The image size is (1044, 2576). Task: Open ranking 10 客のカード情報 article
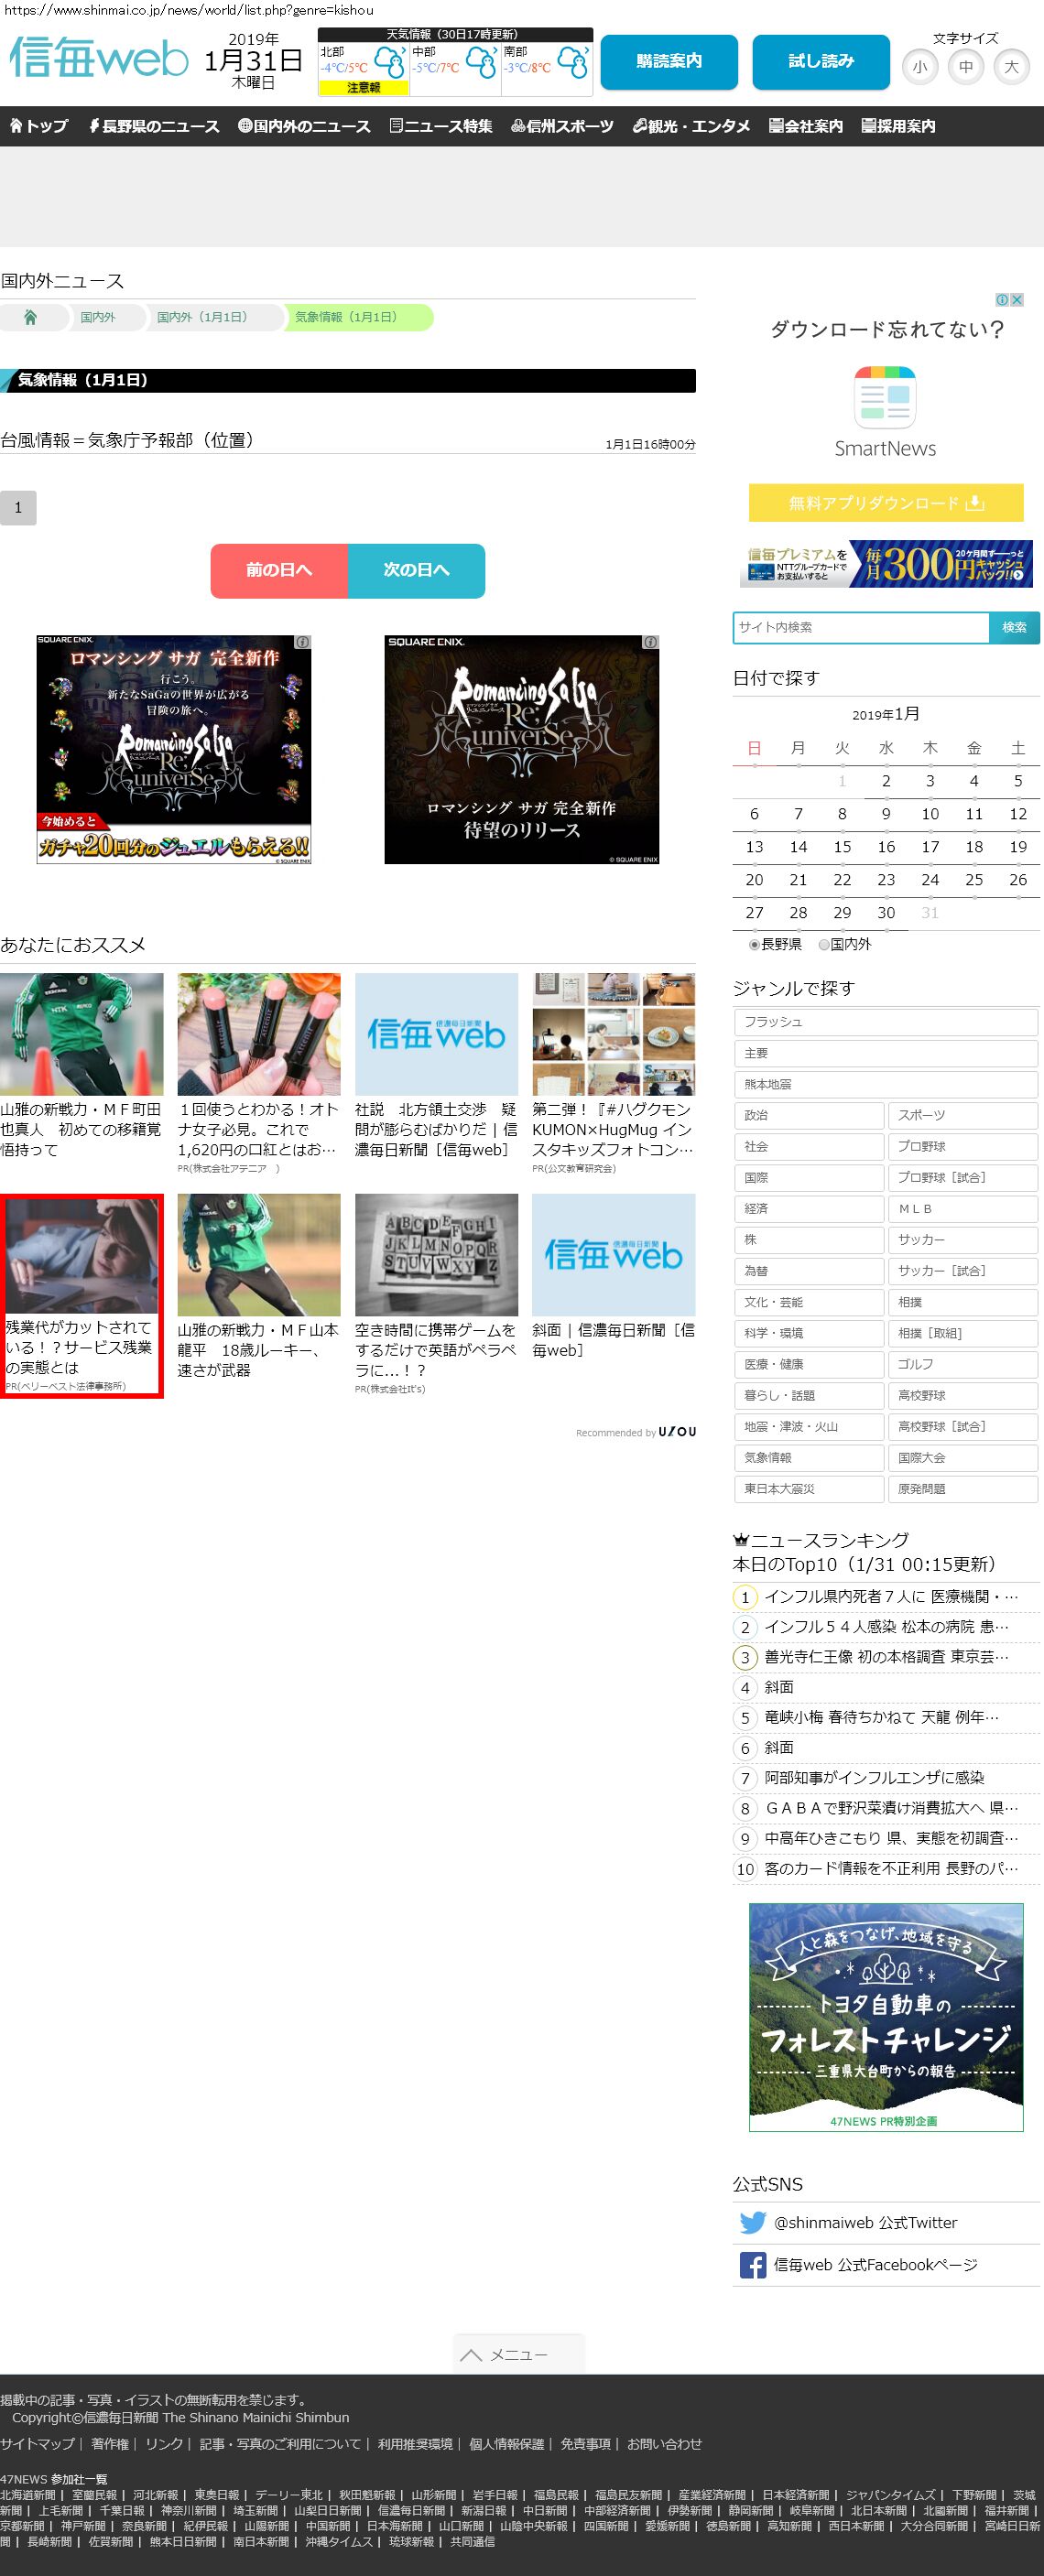click(891, 1868)
